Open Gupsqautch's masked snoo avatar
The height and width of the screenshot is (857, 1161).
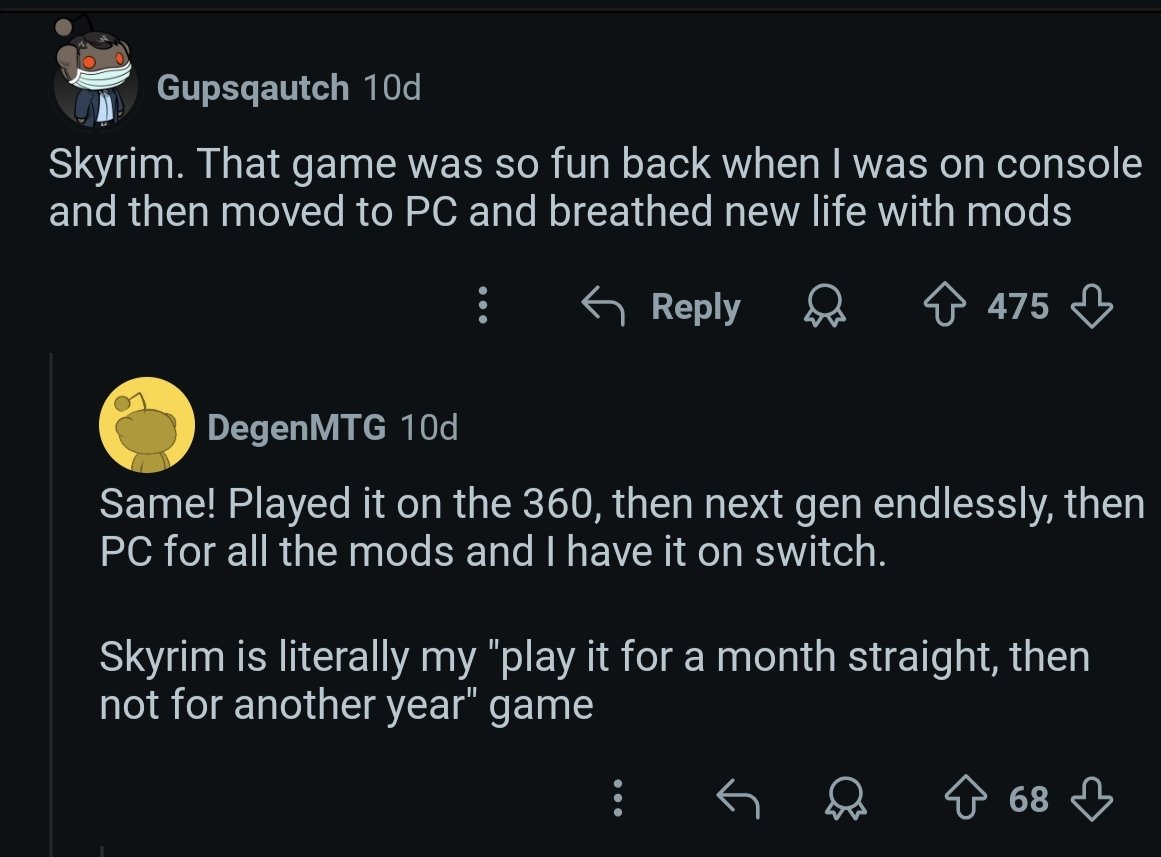(95, 86)
